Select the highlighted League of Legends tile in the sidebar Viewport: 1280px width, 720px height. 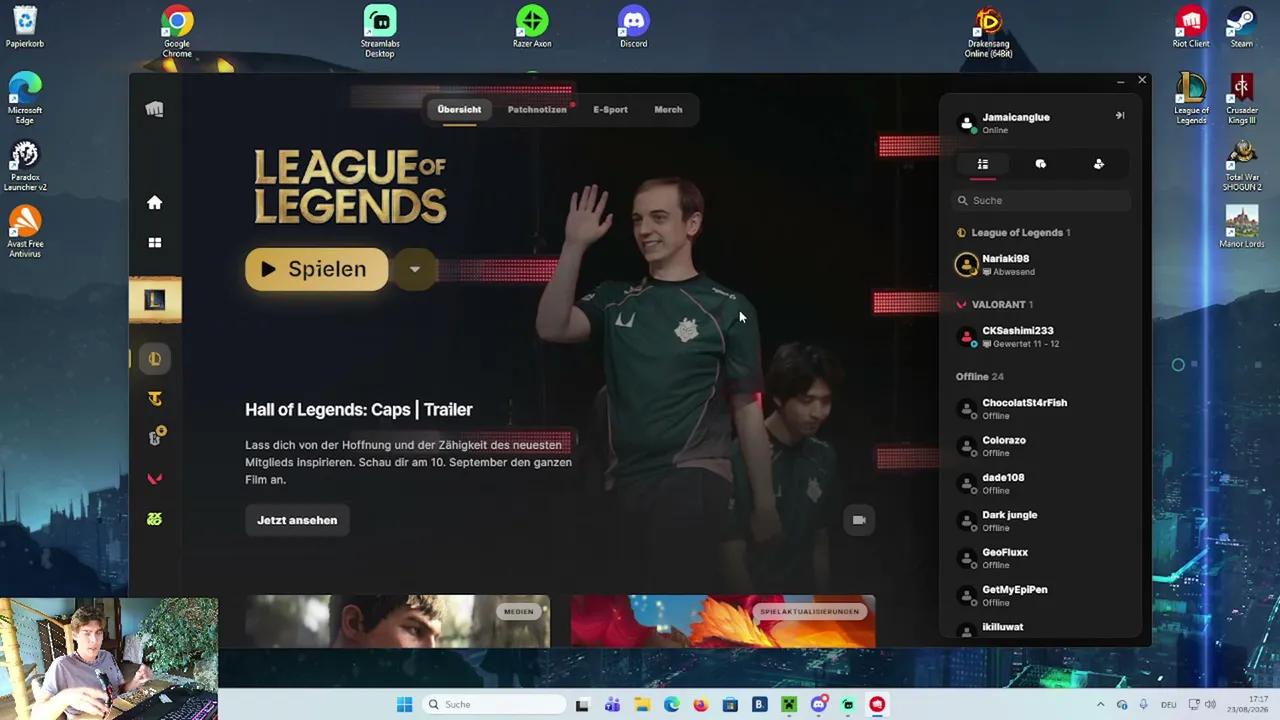click(x=155, y=299)
